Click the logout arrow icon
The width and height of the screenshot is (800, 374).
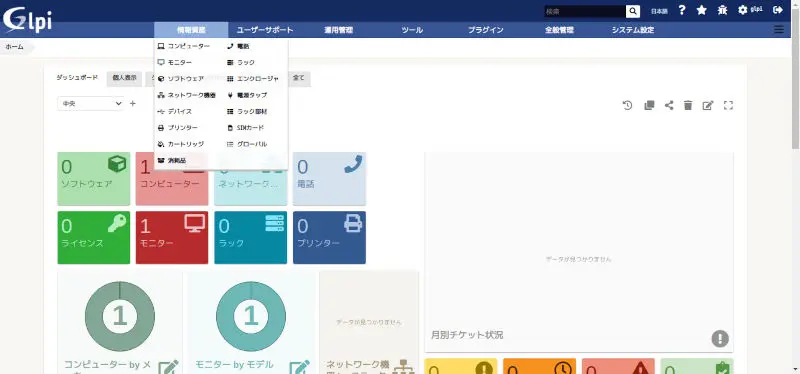click(778, 10)
